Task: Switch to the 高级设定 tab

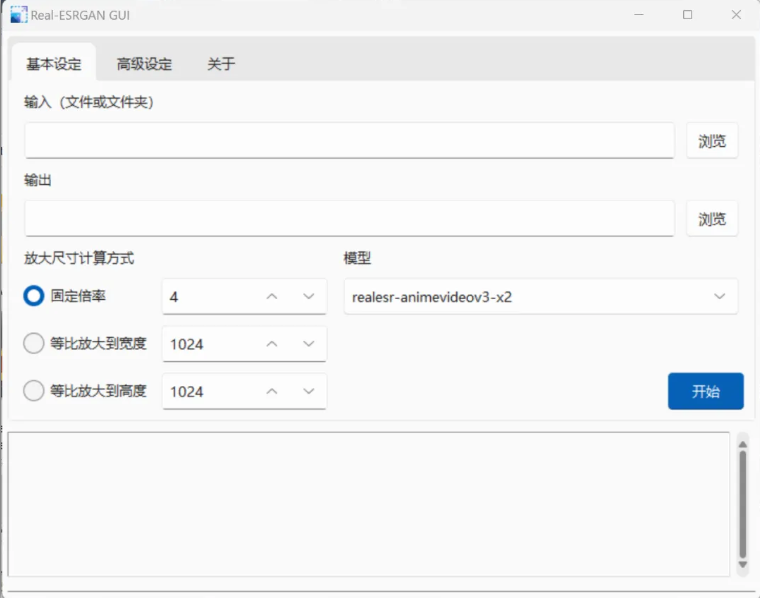Action: pos(144,64)
